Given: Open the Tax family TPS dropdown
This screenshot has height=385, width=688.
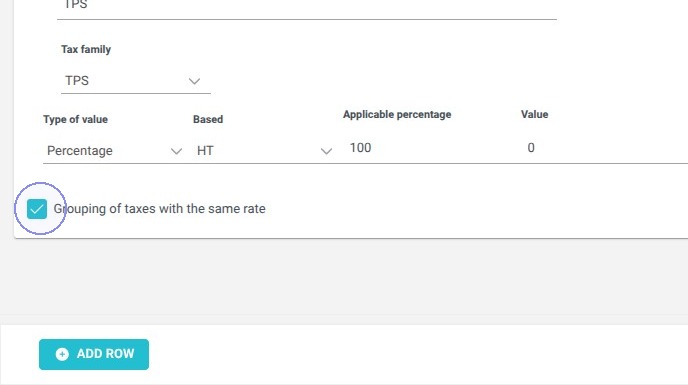Looking at the screenshot, I should point(136,81).
